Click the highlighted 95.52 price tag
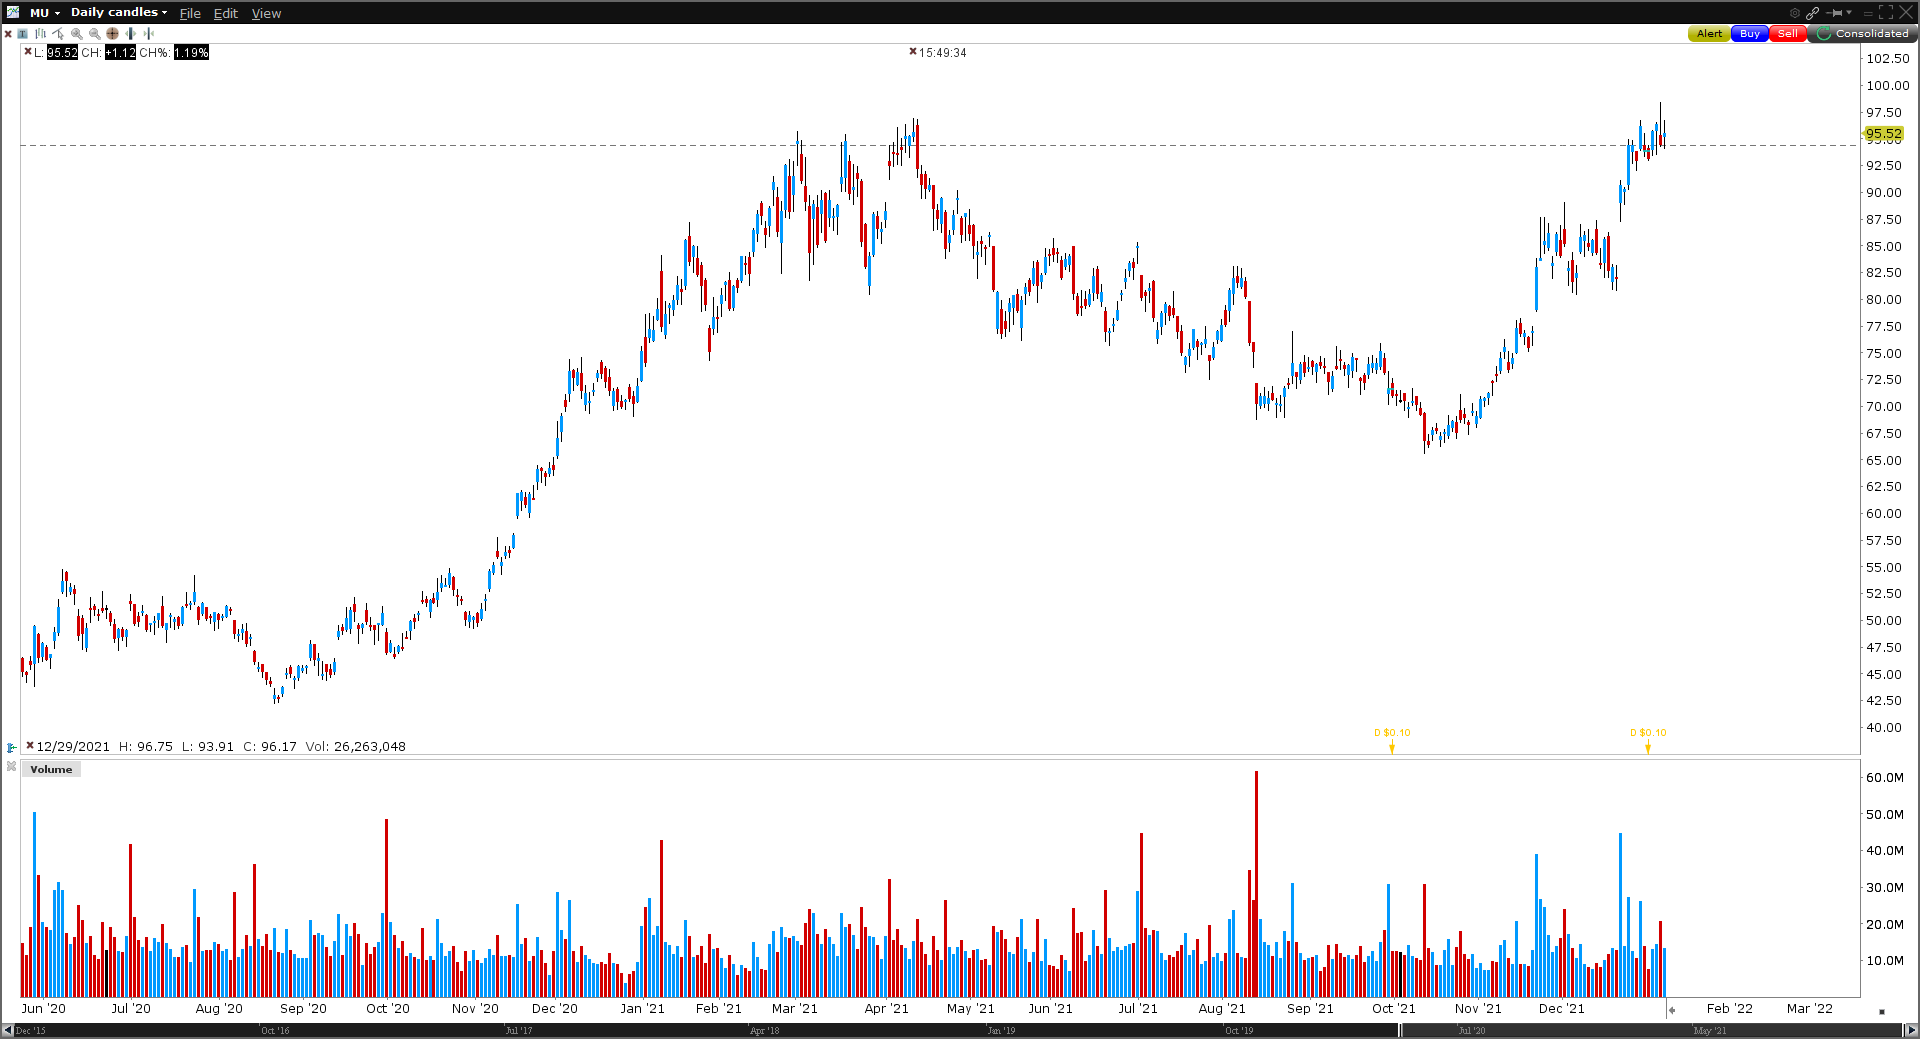Screen dimensions: 1920x1039 tap(1883, 134)
